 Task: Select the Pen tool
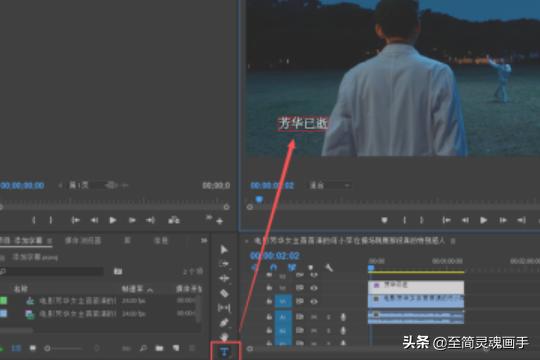pos(224,322)
